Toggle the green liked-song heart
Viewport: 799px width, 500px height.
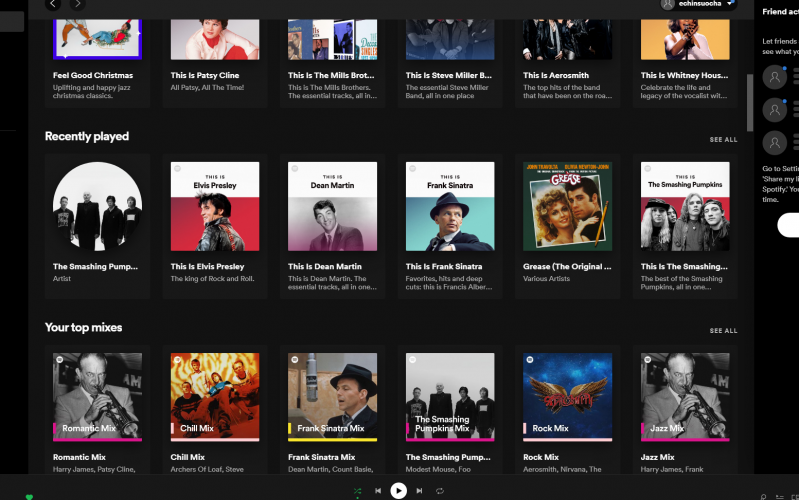click(x=29, y=496)
